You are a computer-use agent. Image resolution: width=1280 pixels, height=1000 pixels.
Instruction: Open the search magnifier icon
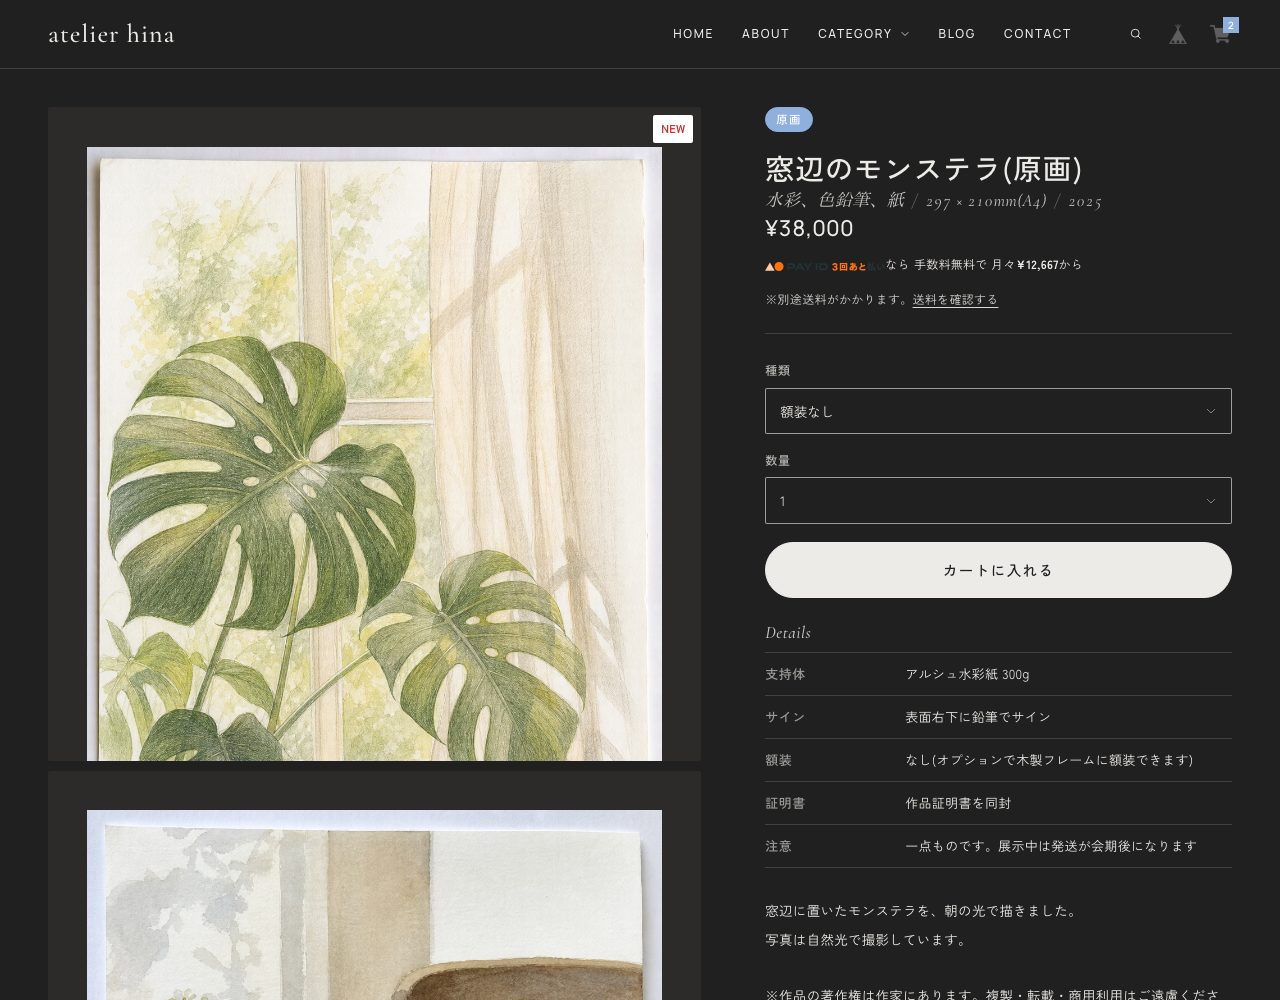[x=1135, y=34]
